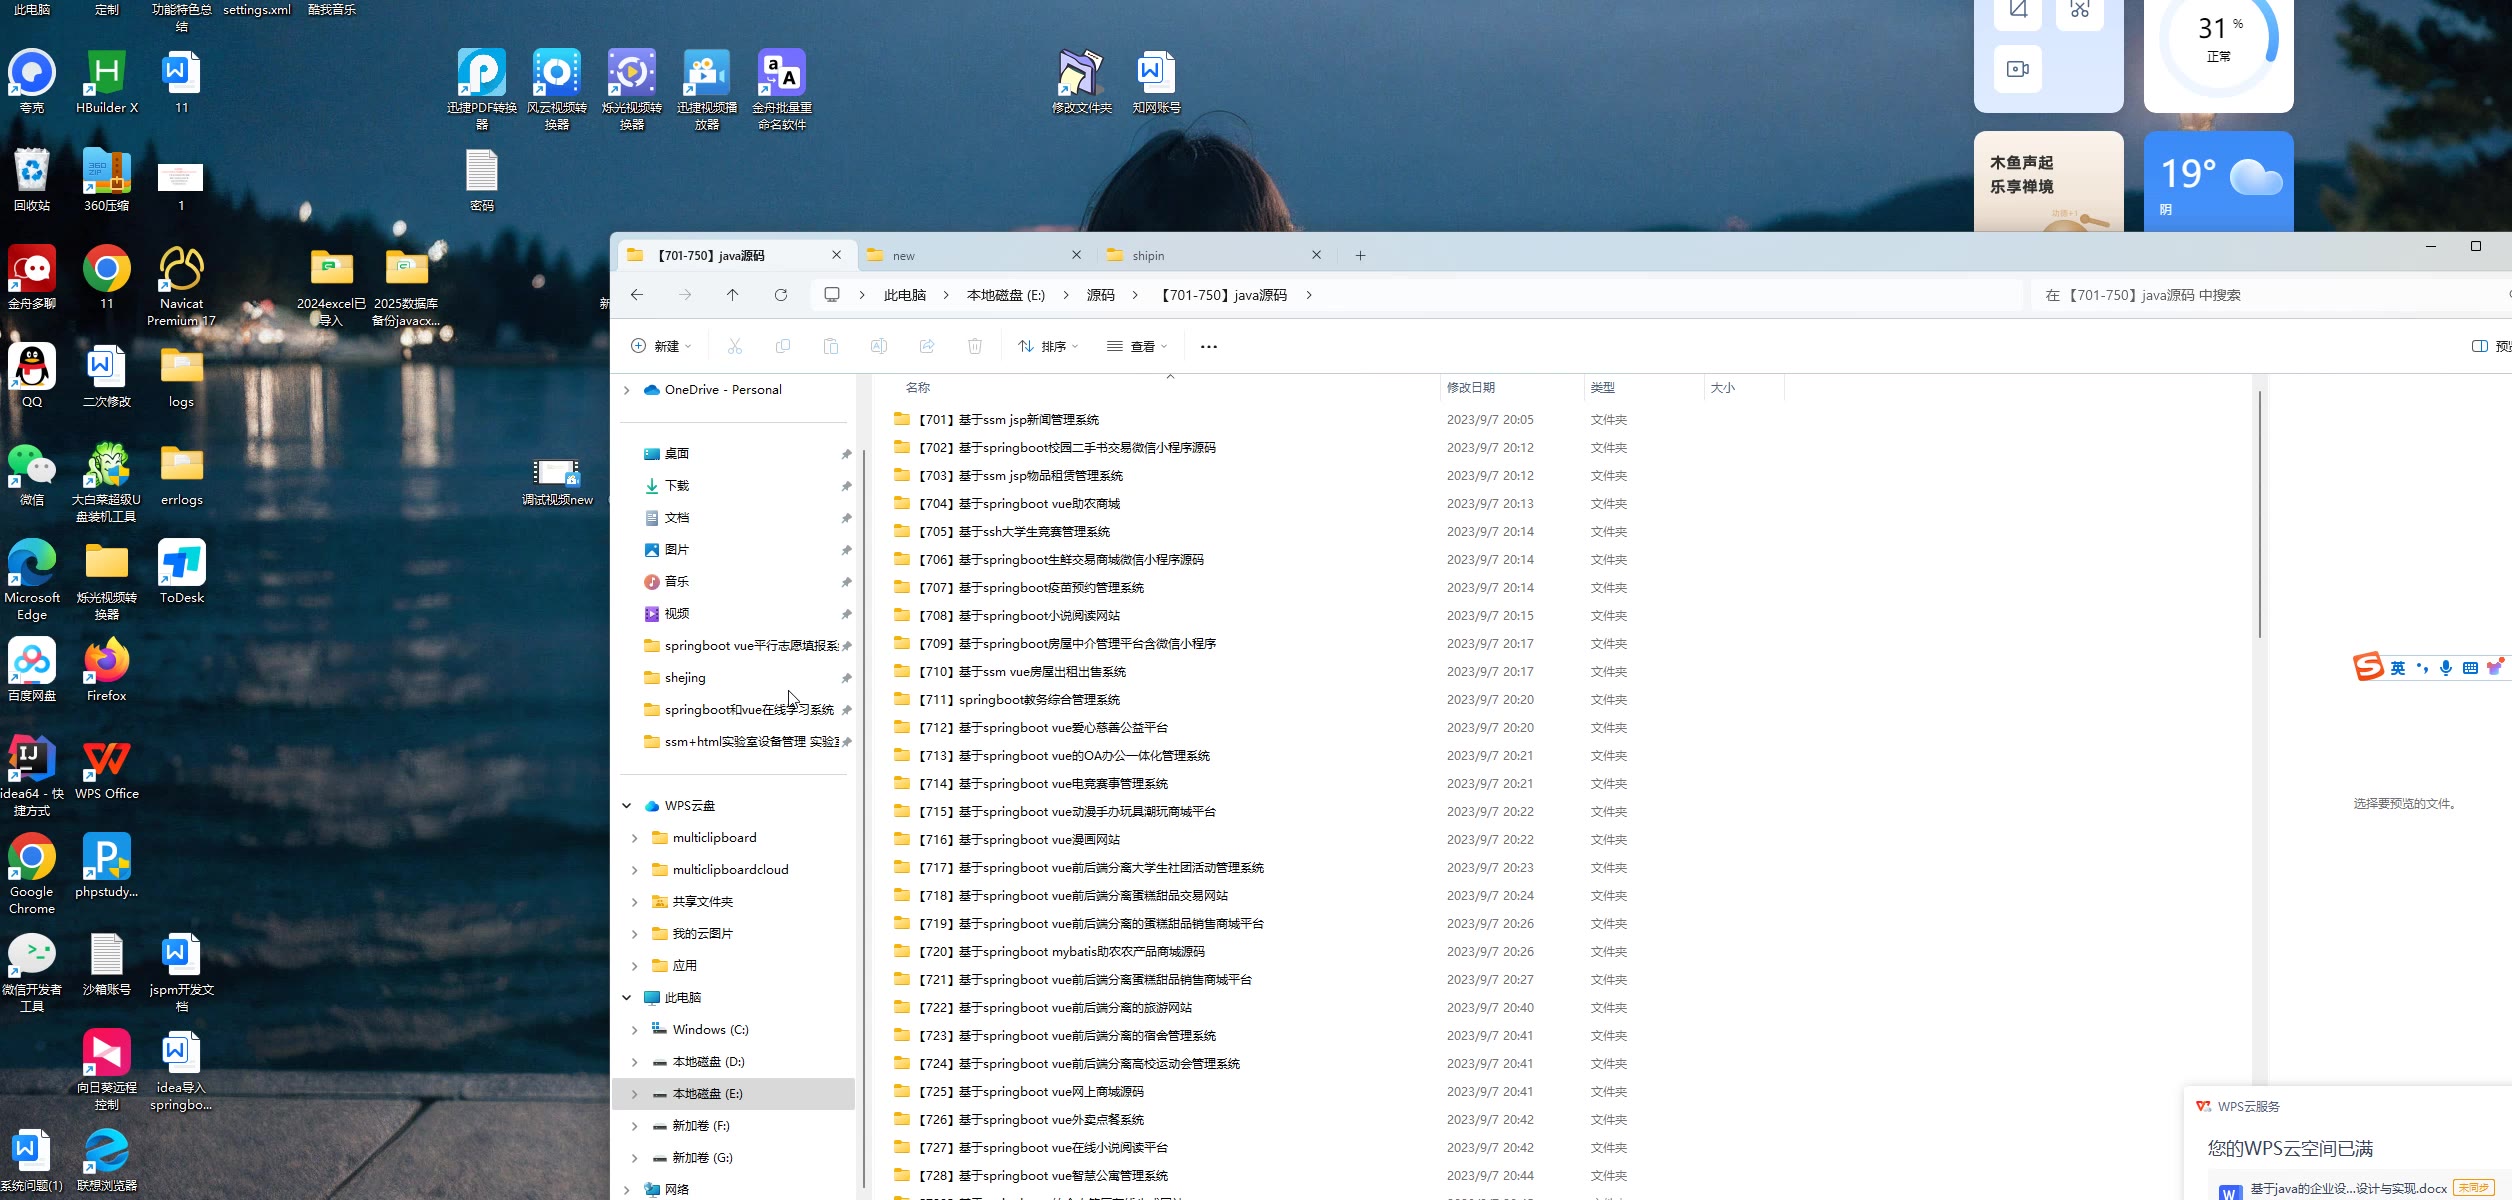The height and width of the screenshot is (1200, 2512).
Task: Click the three-dots See more button
Action: pos(1209,346)
